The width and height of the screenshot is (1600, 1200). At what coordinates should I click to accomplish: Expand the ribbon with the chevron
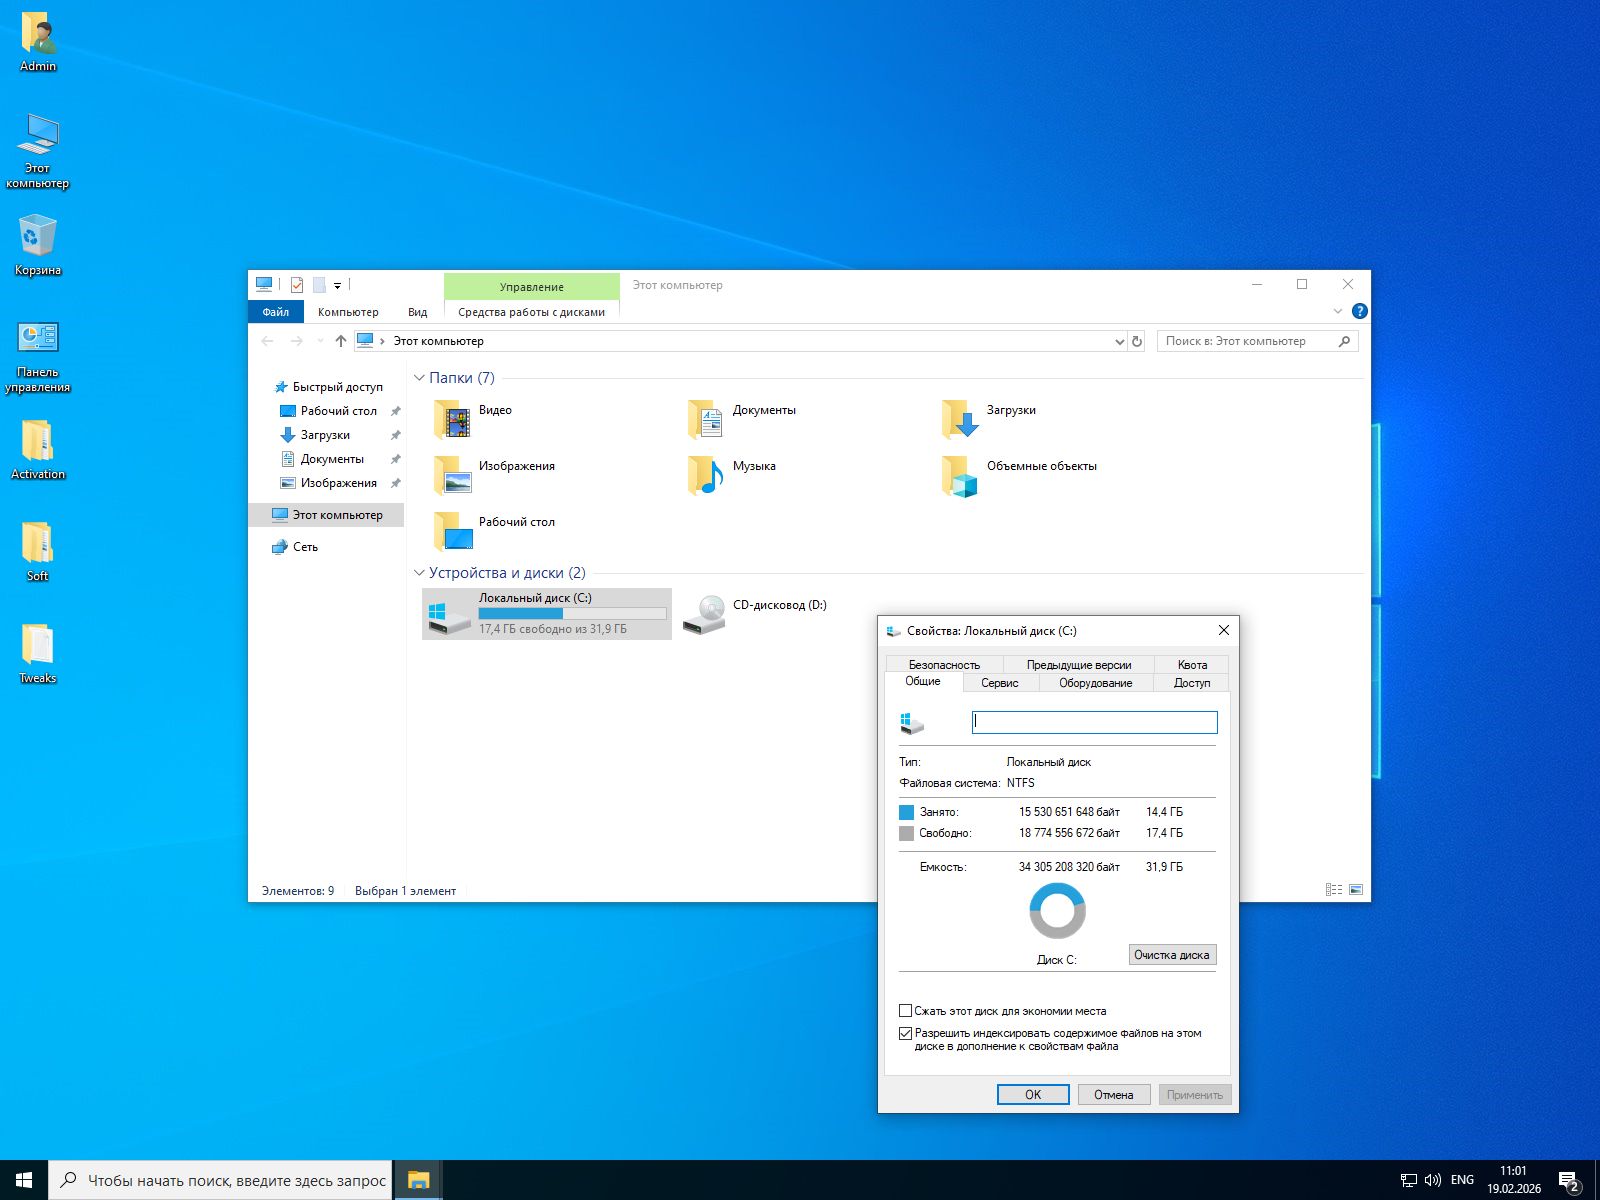point(1338,311)
